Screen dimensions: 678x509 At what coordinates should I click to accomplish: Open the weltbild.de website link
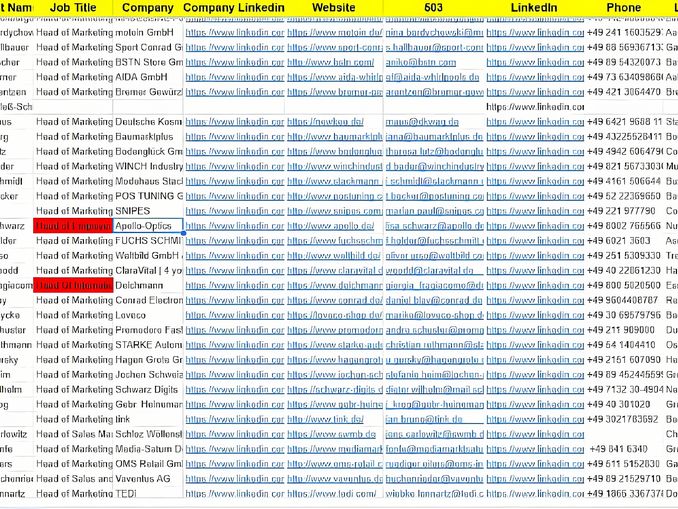coord(334,256)
